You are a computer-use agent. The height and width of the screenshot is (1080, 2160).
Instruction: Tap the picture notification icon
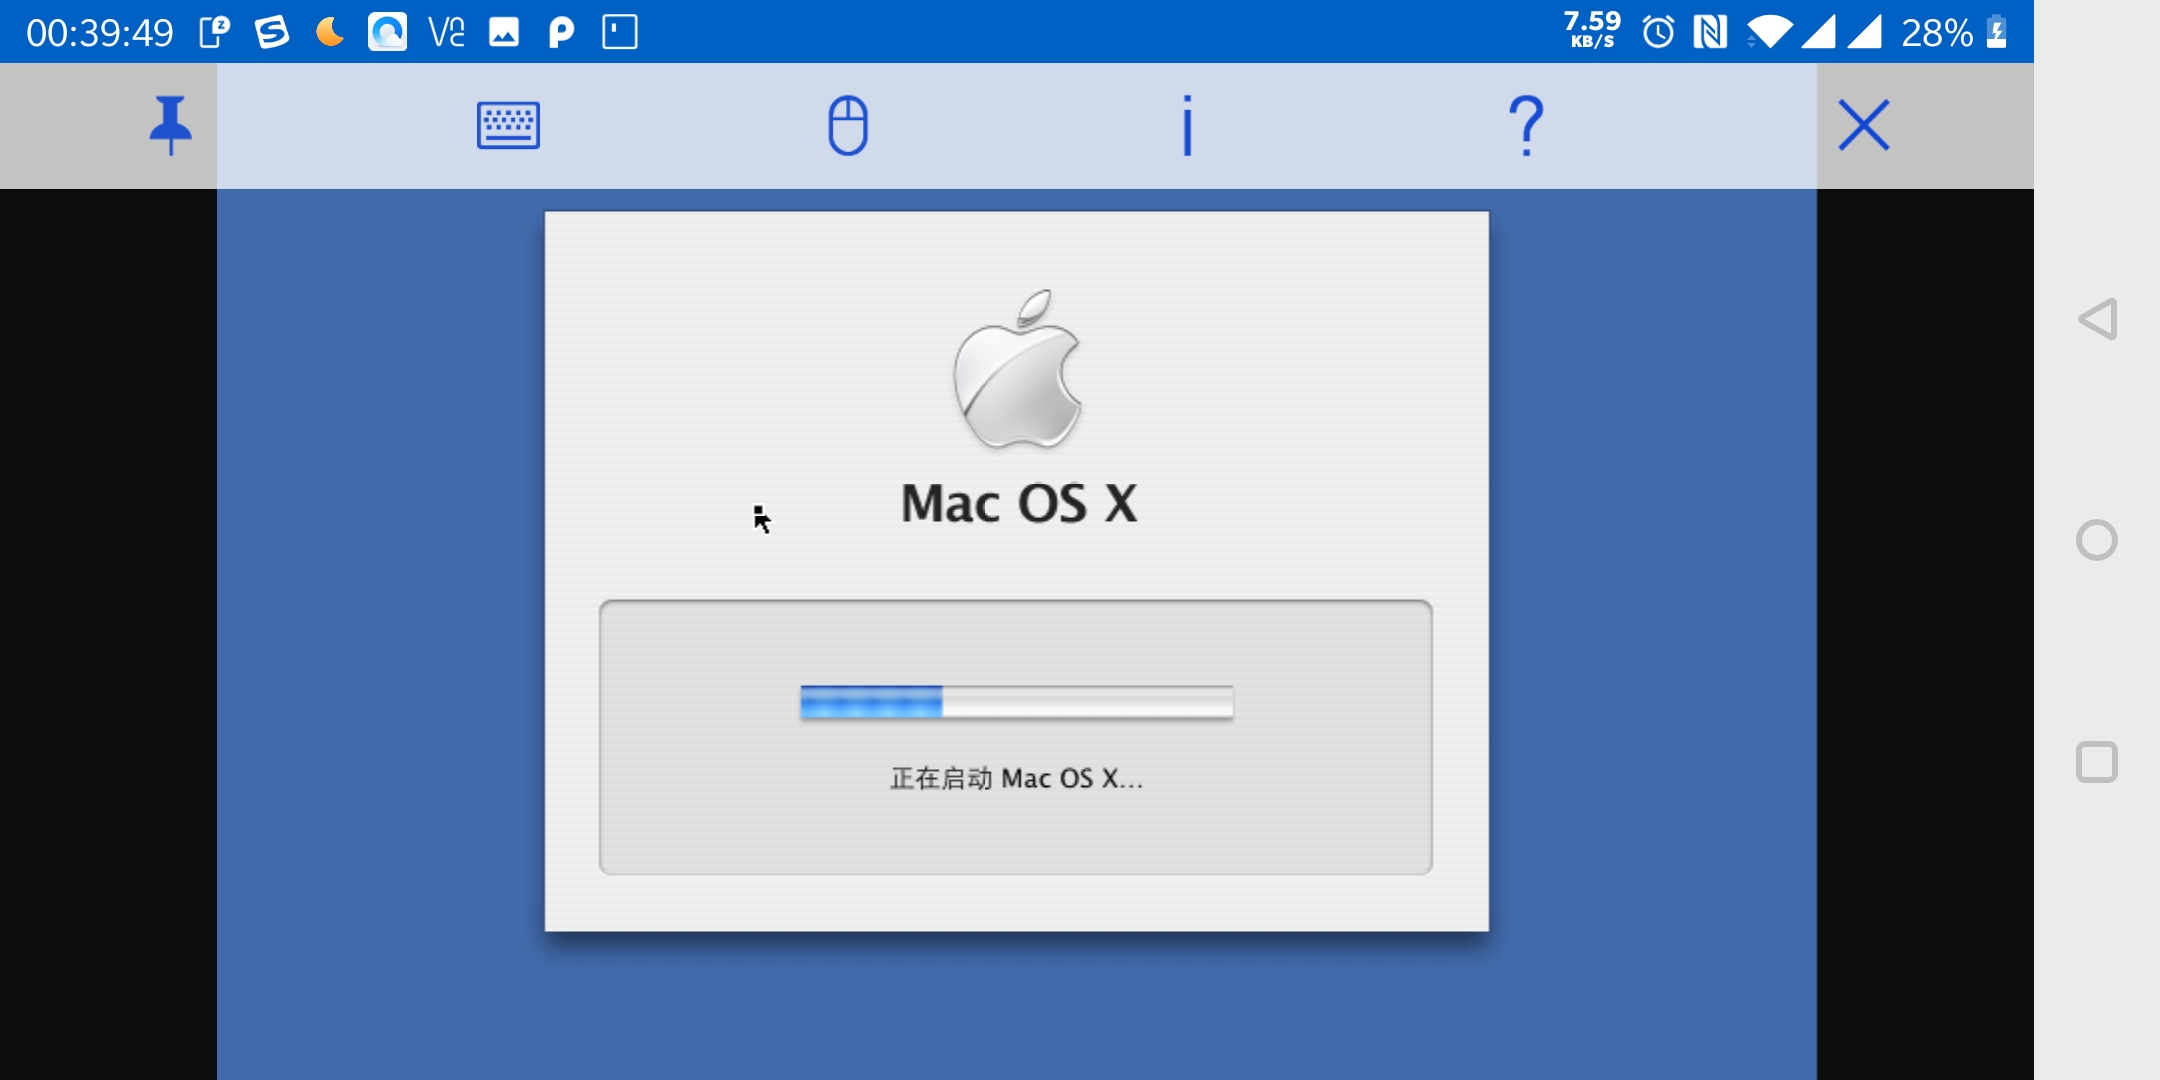503,33
